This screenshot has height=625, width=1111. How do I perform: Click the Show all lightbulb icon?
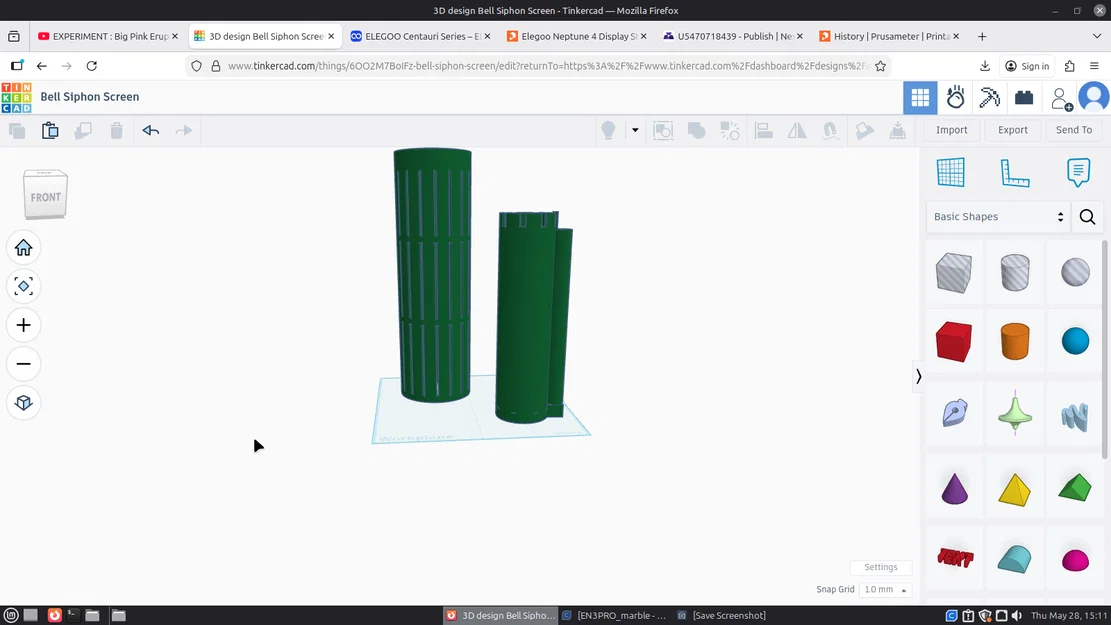[608, 130]
